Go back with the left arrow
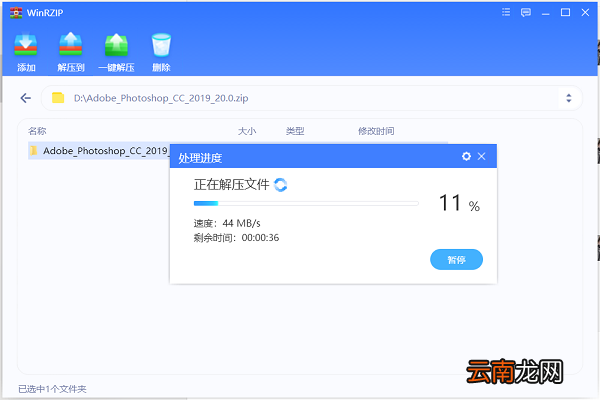Image resolution: width=600 pixels, height=400 pixels. (x=26, y=98)
